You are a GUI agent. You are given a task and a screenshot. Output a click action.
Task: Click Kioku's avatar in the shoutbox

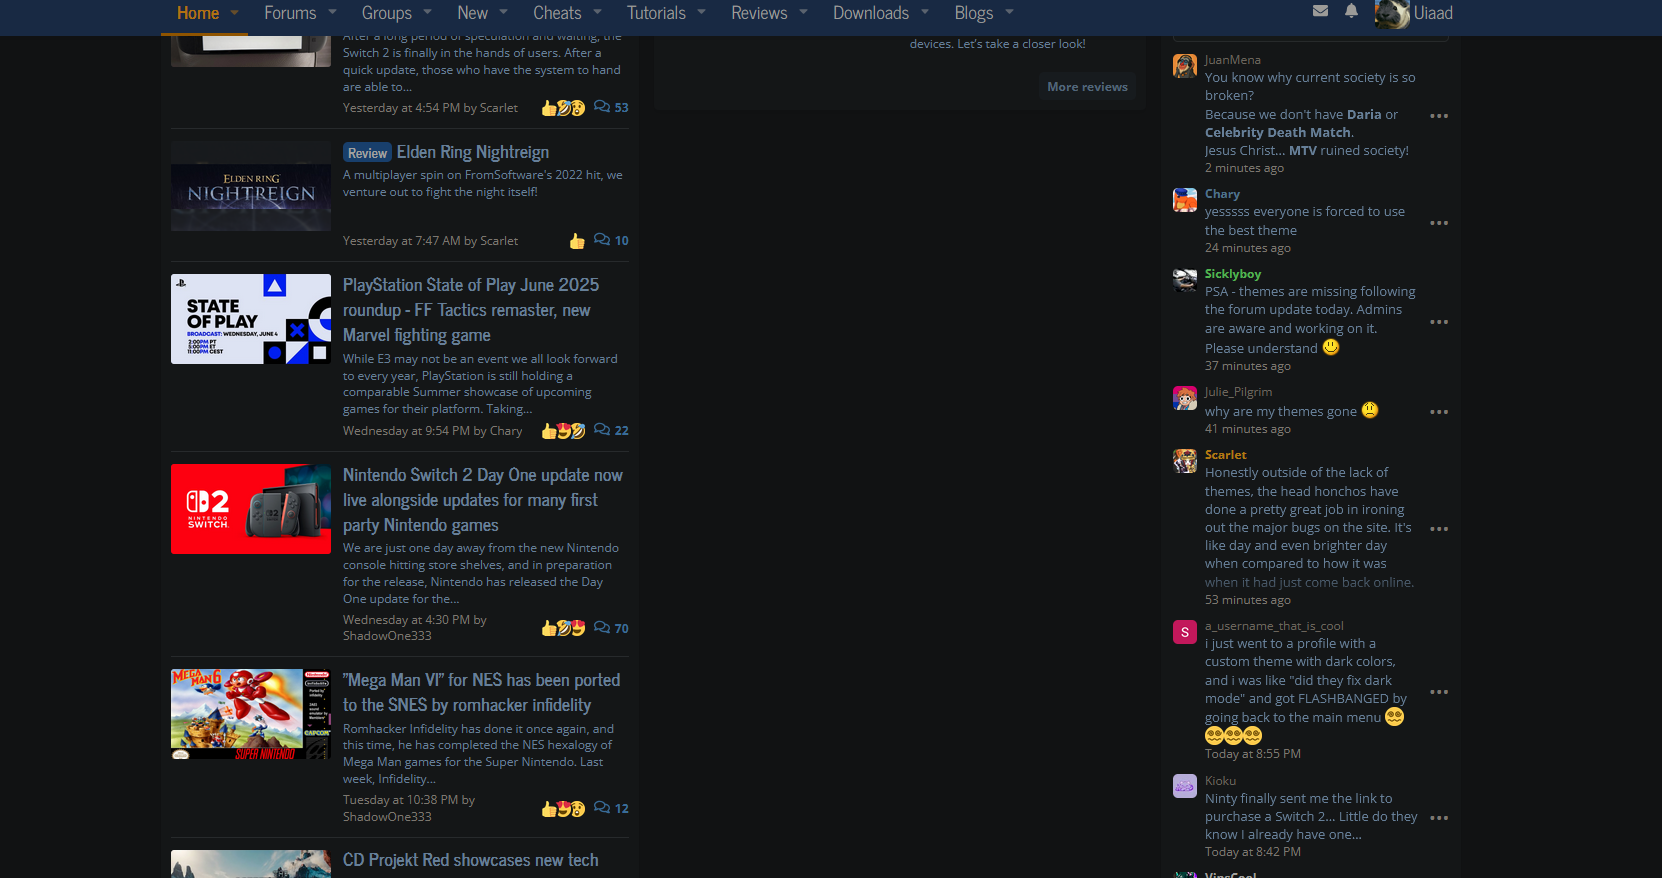pyautogui.click(x=1185, y=786)
